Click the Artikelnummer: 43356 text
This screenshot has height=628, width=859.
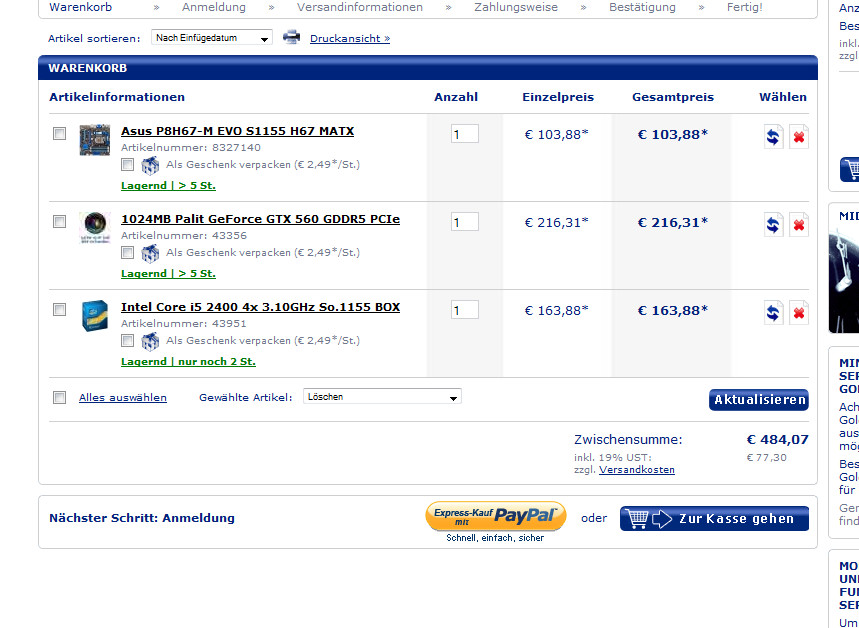click(x=184, y=236)
